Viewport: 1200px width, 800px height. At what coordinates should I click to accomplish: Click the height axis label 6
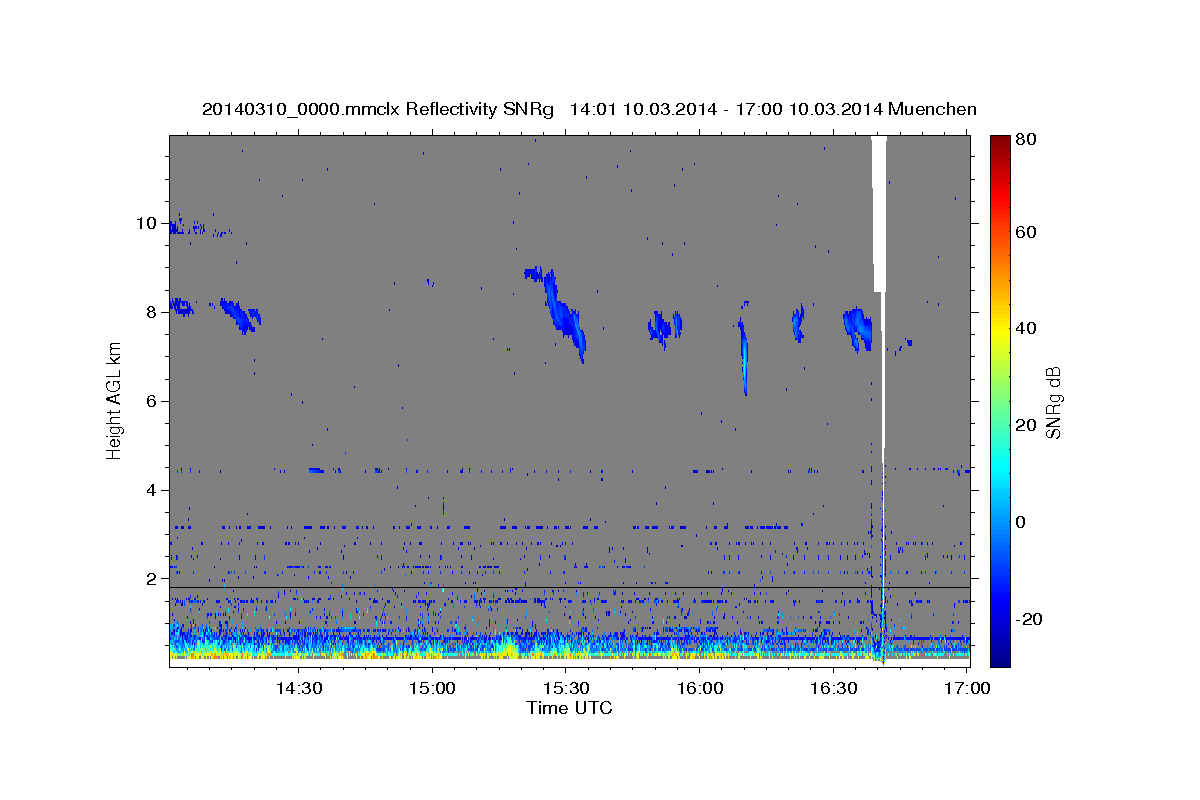[x=149, y=401]
